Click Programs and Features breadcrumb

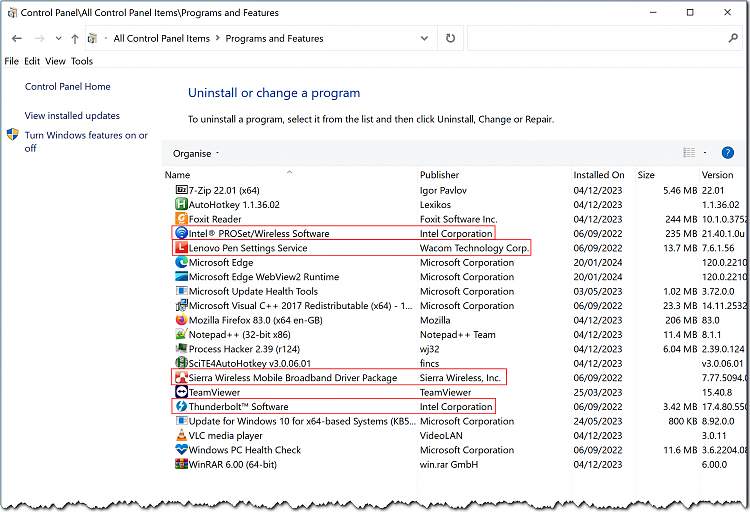tap(275, 38)
